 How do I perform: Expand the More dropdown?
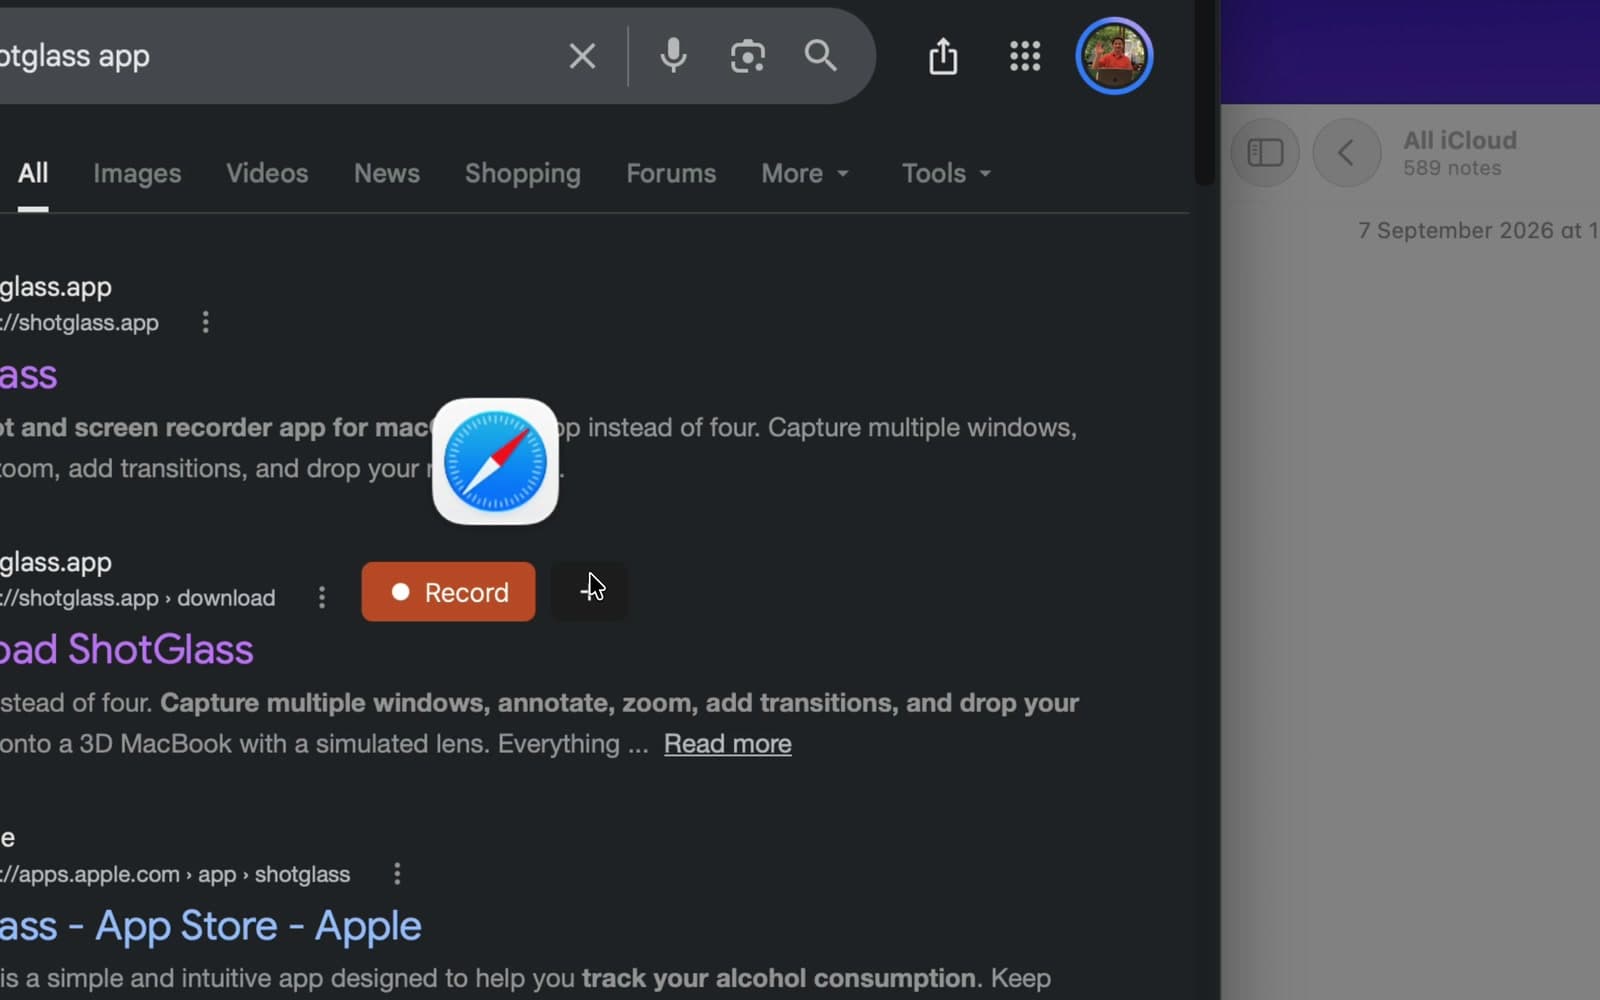[805, 173]
